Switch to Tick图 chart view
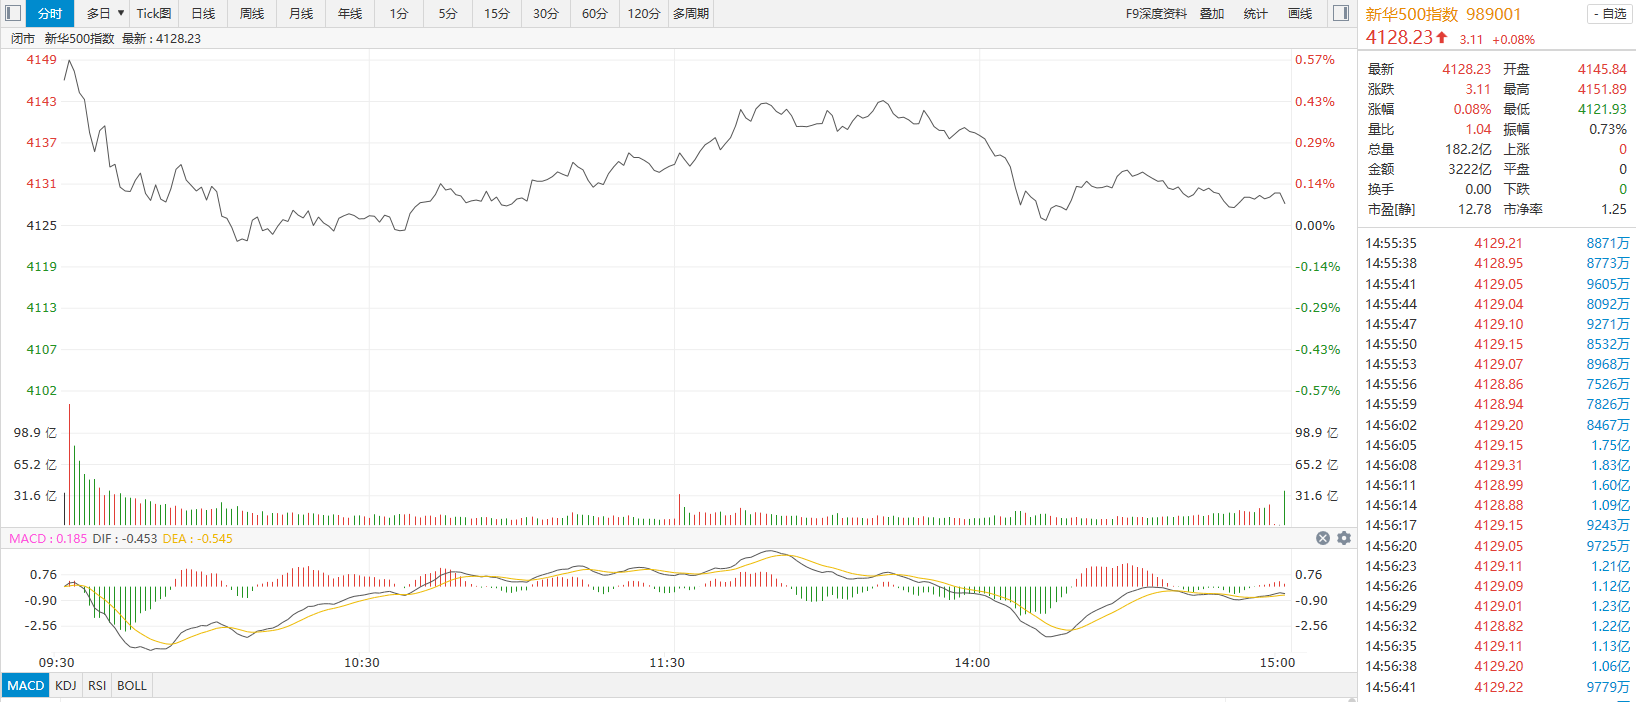The height and width of the screenshot is (702, 1636). [x=154, y=13]
